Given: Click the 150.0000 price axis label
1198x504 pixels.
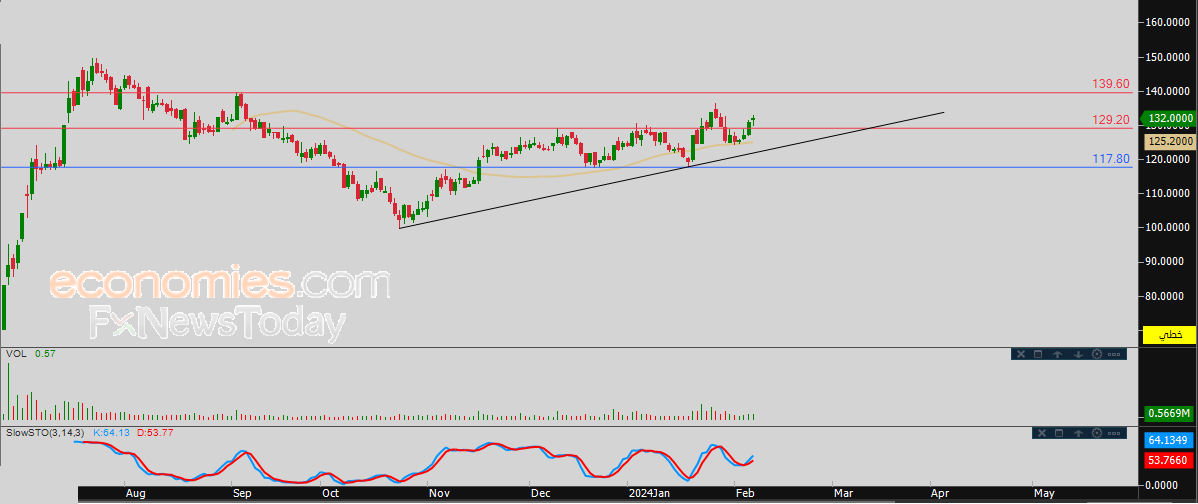Looking at the screenshot, I should point(1168,57).
